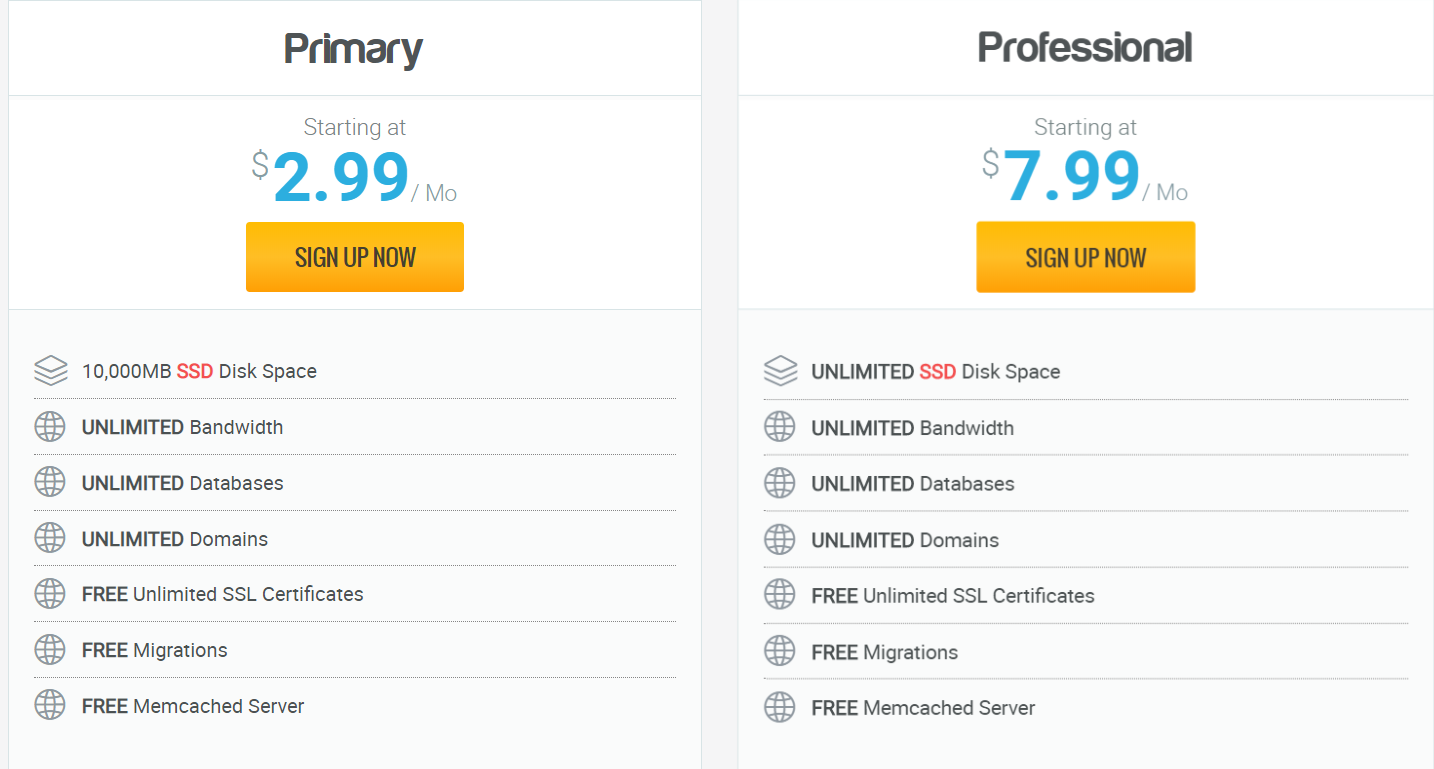Screen dimensions: 1434x769
Task: Click the Professional plan heading
Action: pyautogui.click(x=1085, y=48)
